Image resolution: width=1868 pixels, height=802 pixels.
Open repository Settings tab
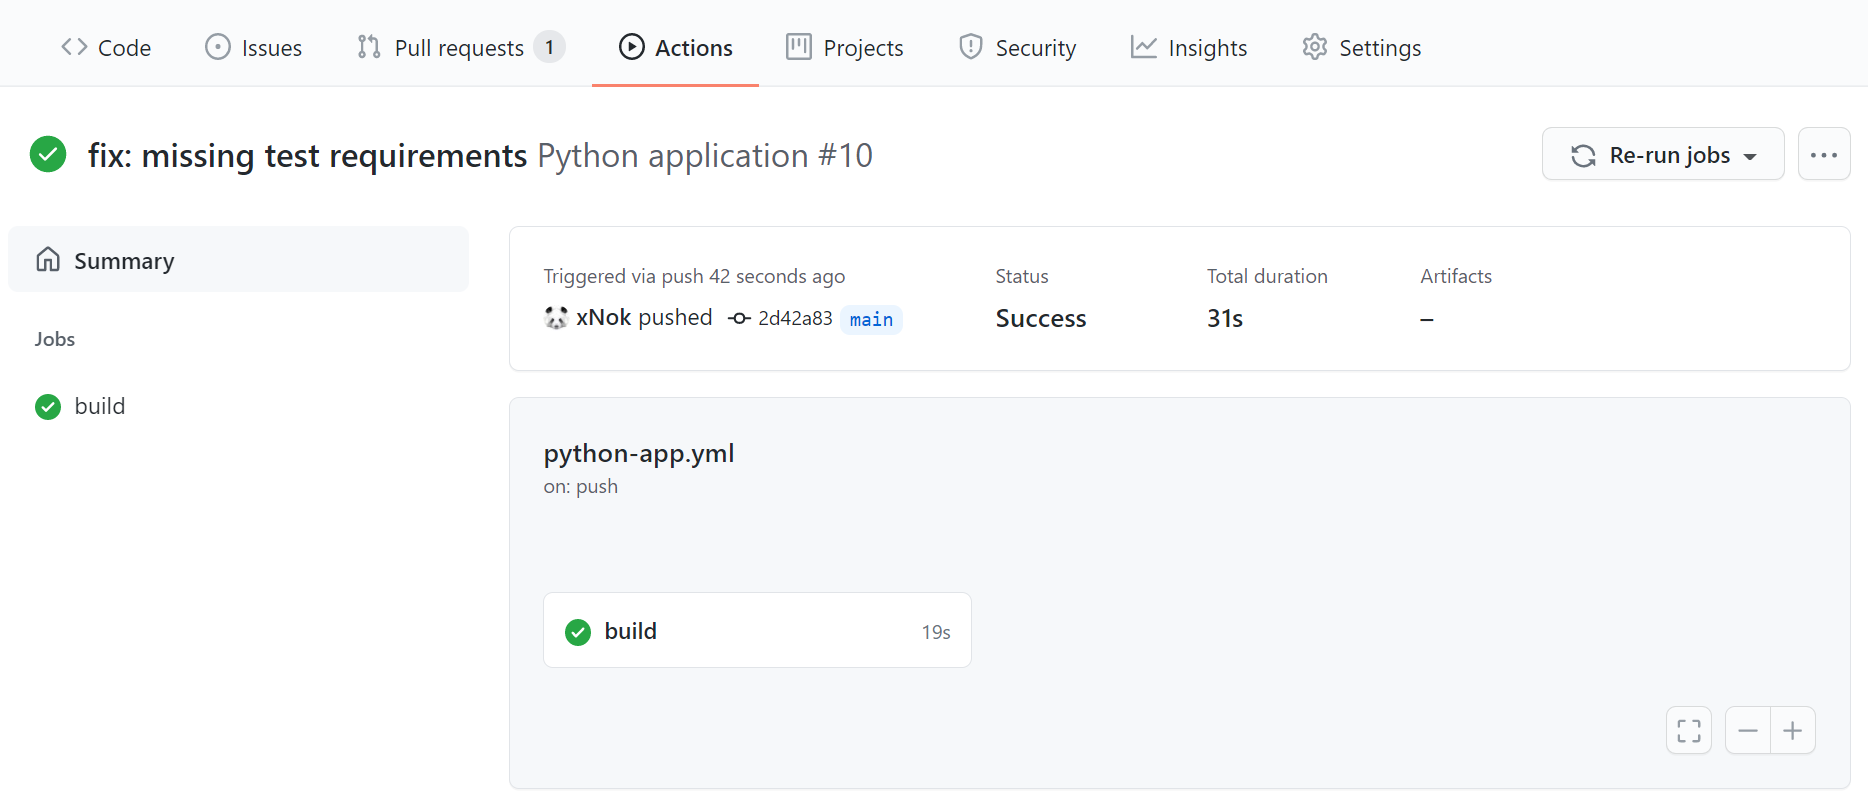click(x=1361, y=48)
